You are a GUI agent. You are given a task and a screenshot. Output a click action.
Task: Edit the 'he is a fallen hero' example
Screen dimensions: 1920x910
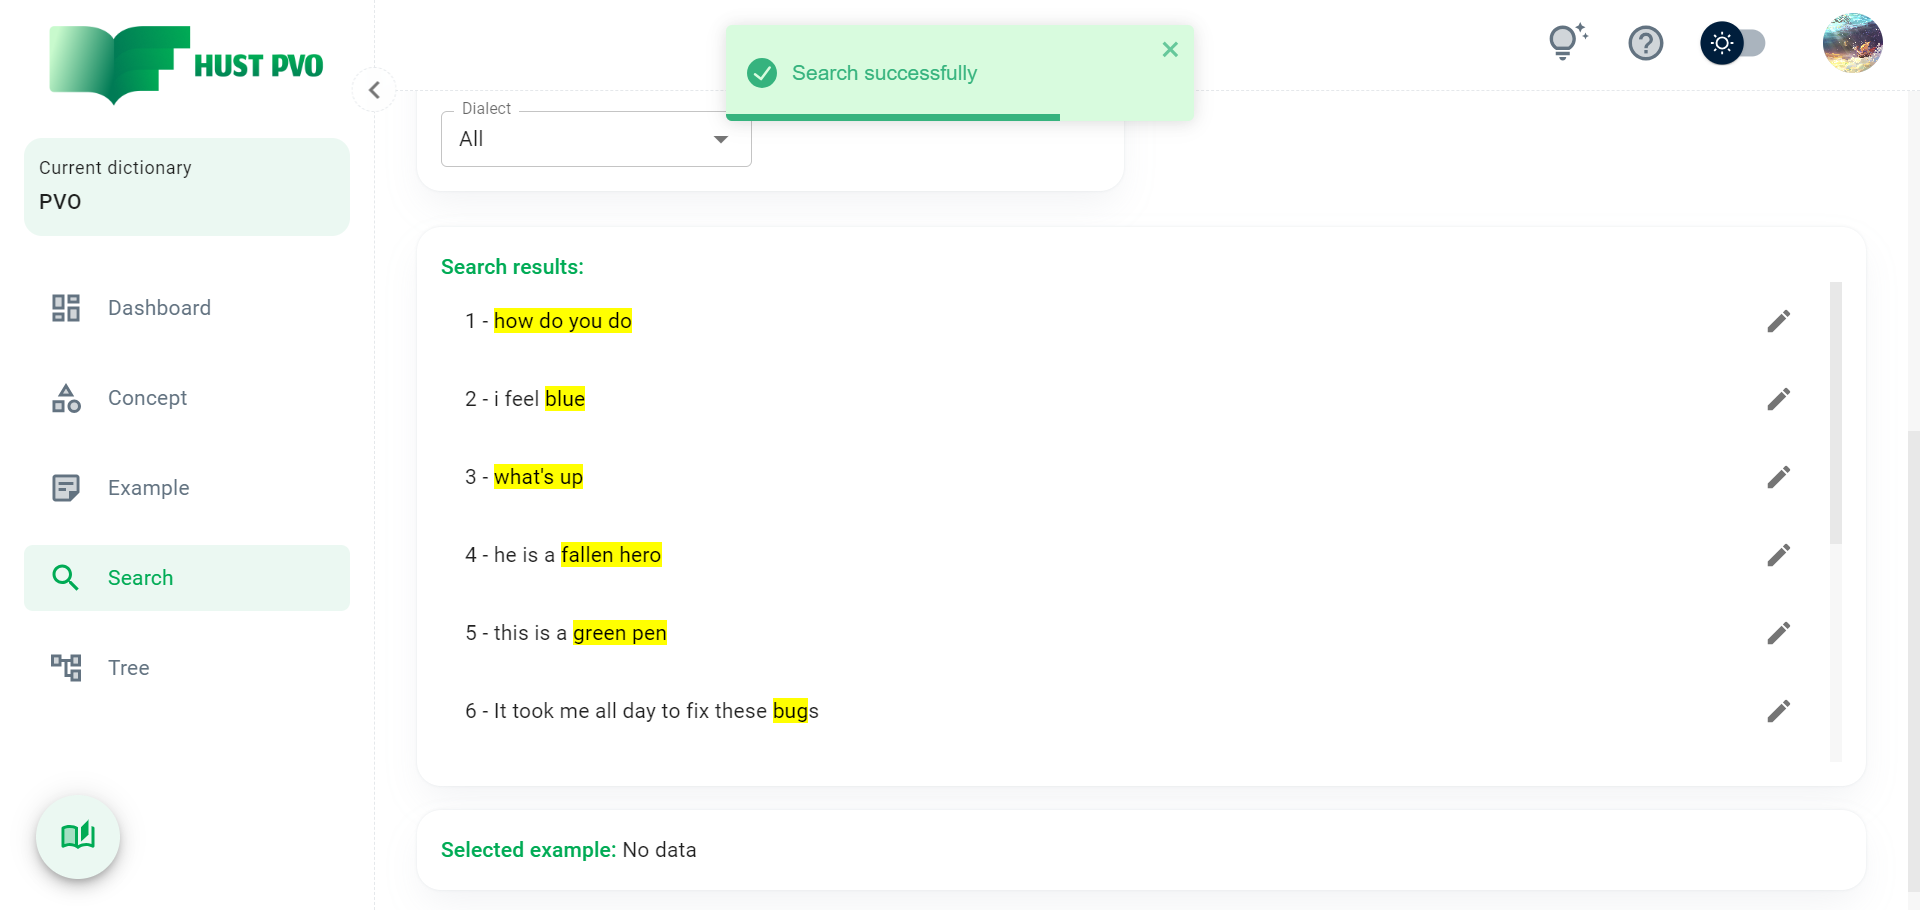coord(1778,555)
